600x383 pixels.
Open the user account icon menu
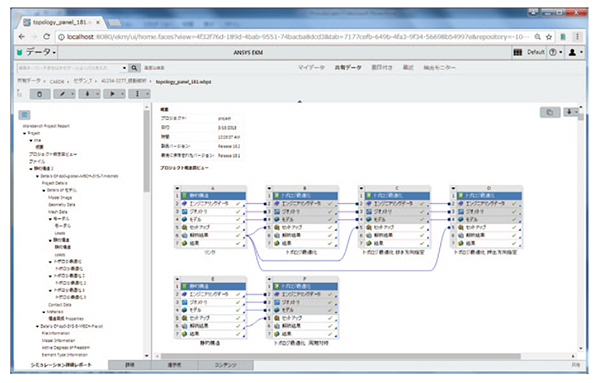click(x=575, y=52)
